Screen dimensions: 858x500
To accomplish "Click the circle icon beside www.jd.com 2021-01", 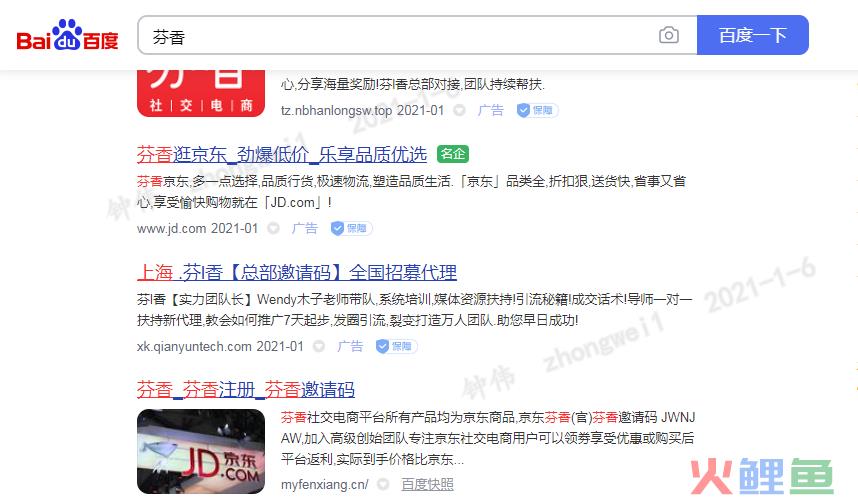I will click(x=274, y=228).
